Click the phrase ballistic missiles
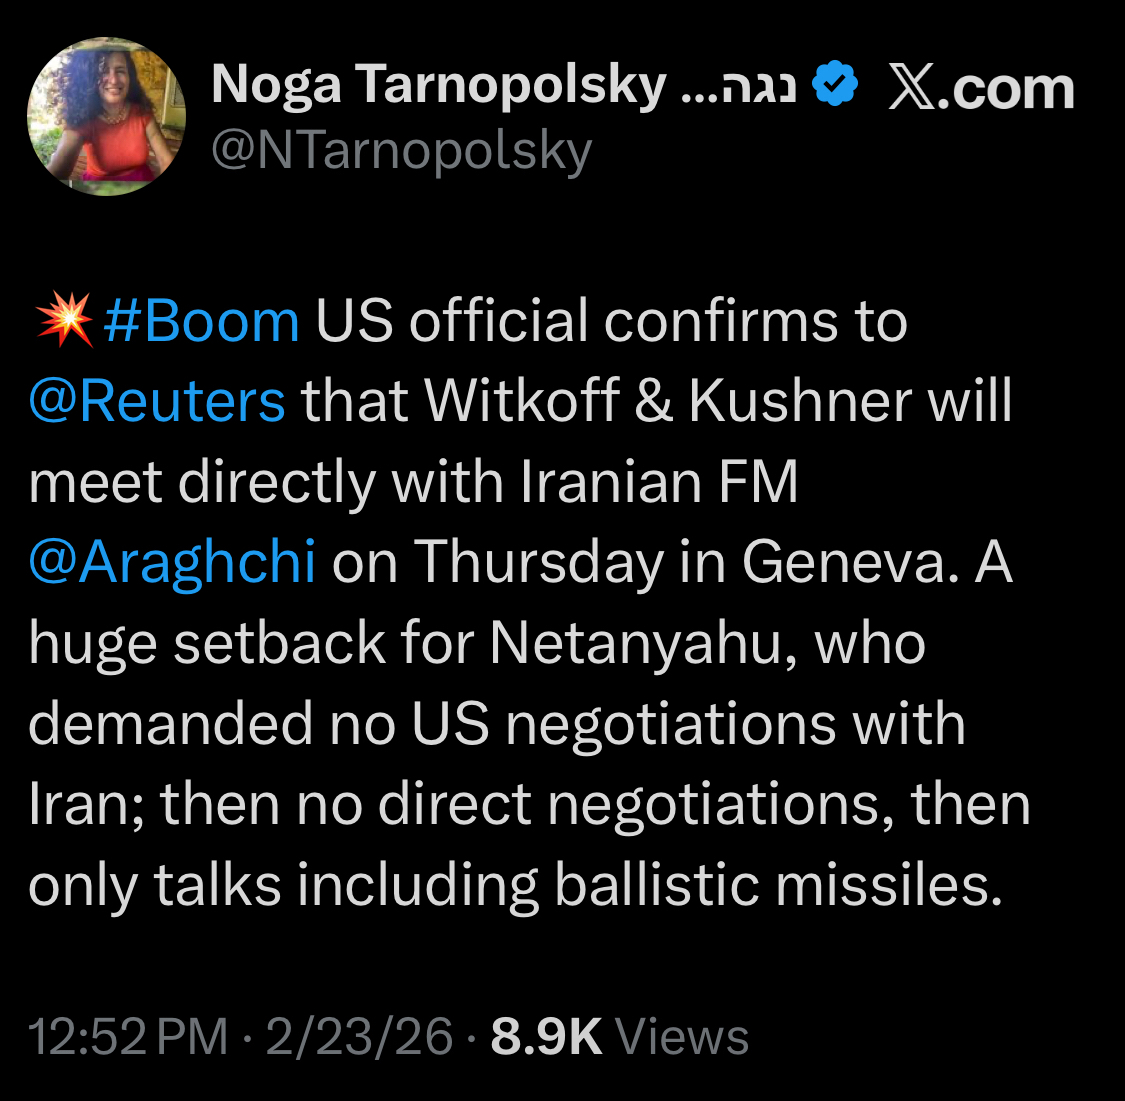 (x=777, y=885)
